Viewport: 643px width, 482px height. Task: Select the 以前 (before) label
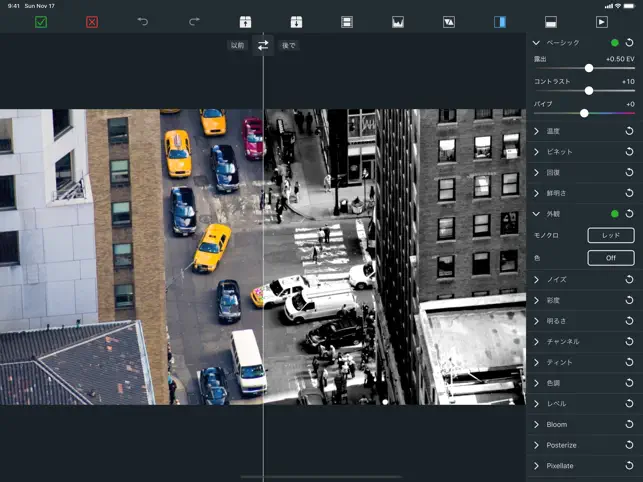(x=237, y=45)
